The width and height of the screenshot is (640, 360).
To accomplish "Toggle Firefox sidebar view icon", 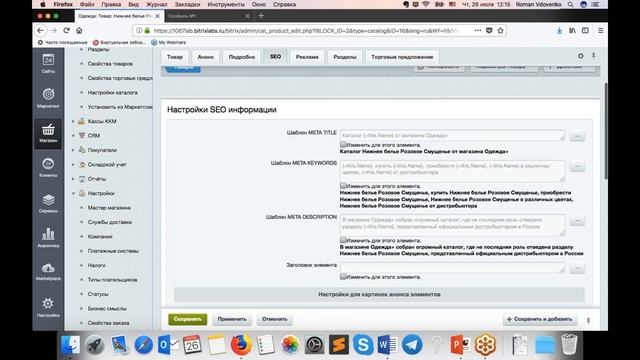I will (585, 31).
